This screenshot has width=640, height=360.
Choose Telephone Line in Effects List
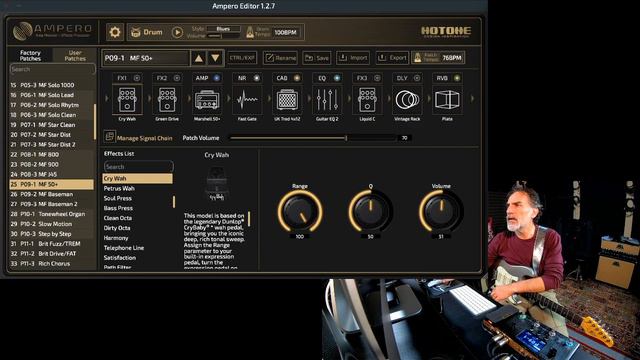[x=137, y=248]
